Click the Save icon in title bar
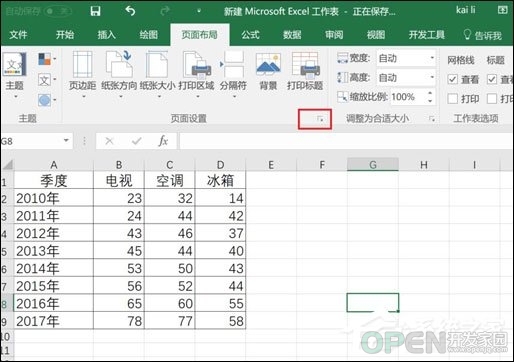Image resolution: width=514 pixels, height=362 pixels. coord(95,11)
